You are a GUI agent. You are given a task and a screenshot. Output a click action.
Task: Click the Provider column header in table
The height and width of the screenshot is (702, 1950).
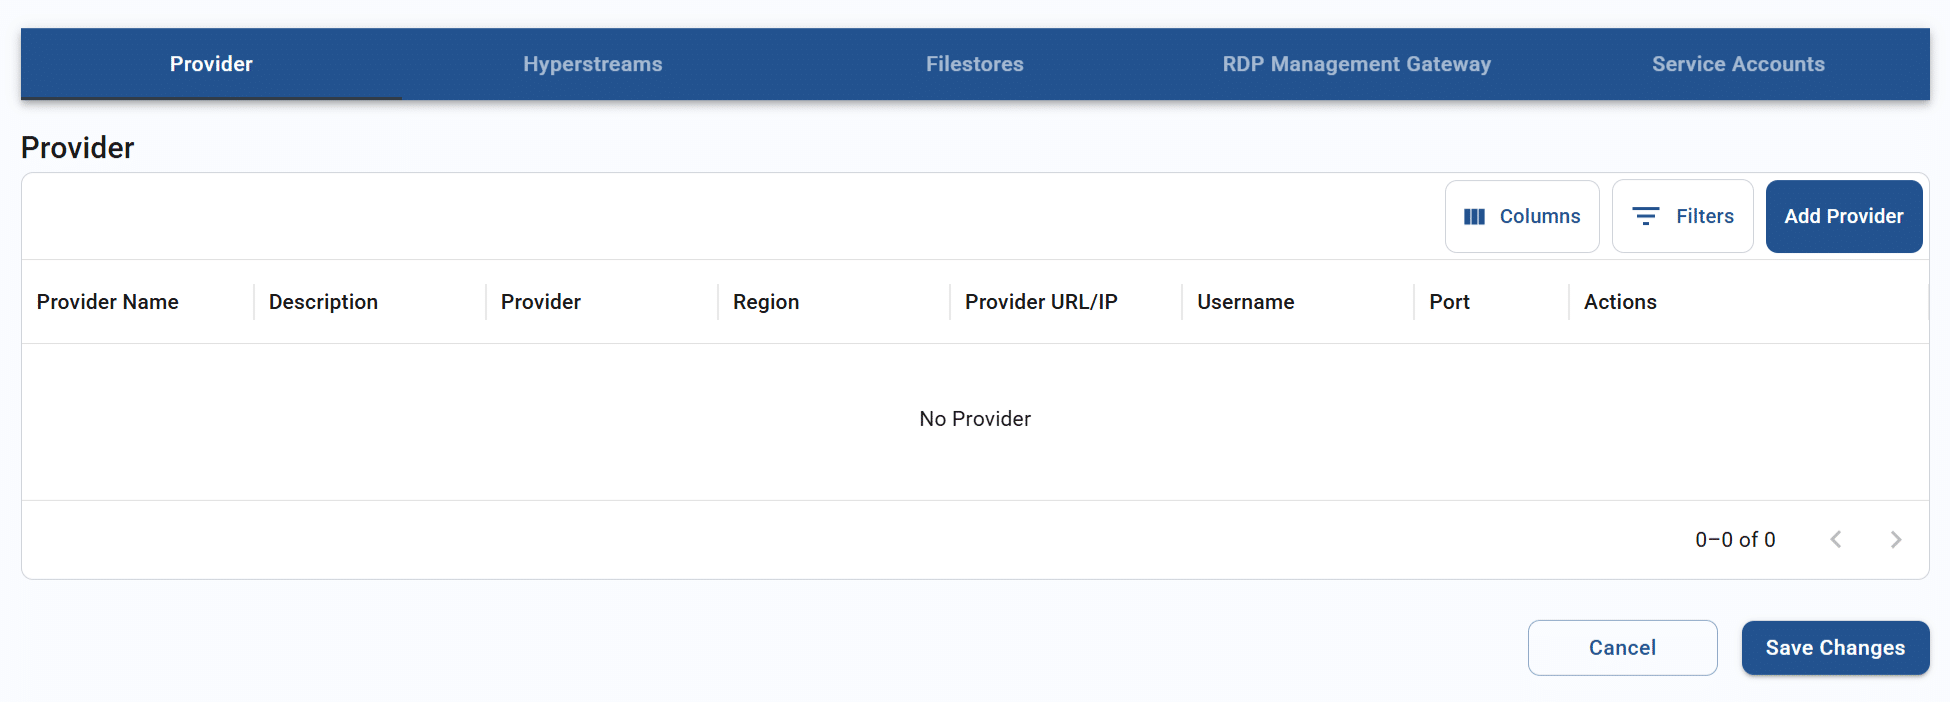coord(541,302)
